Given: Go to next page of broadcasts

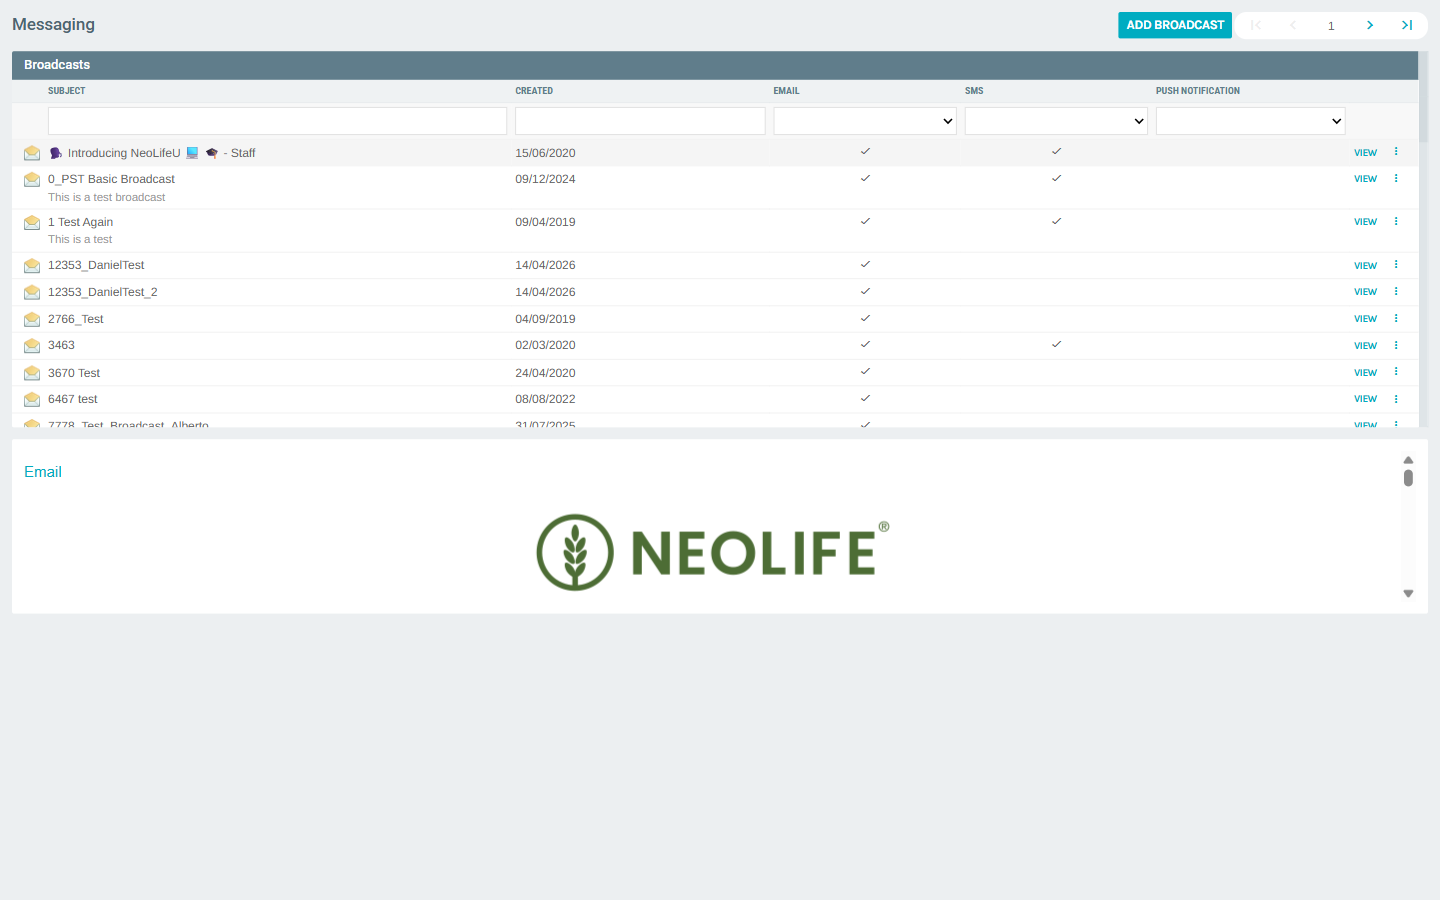Looking at the screenshot, I should coord(1369,25).
